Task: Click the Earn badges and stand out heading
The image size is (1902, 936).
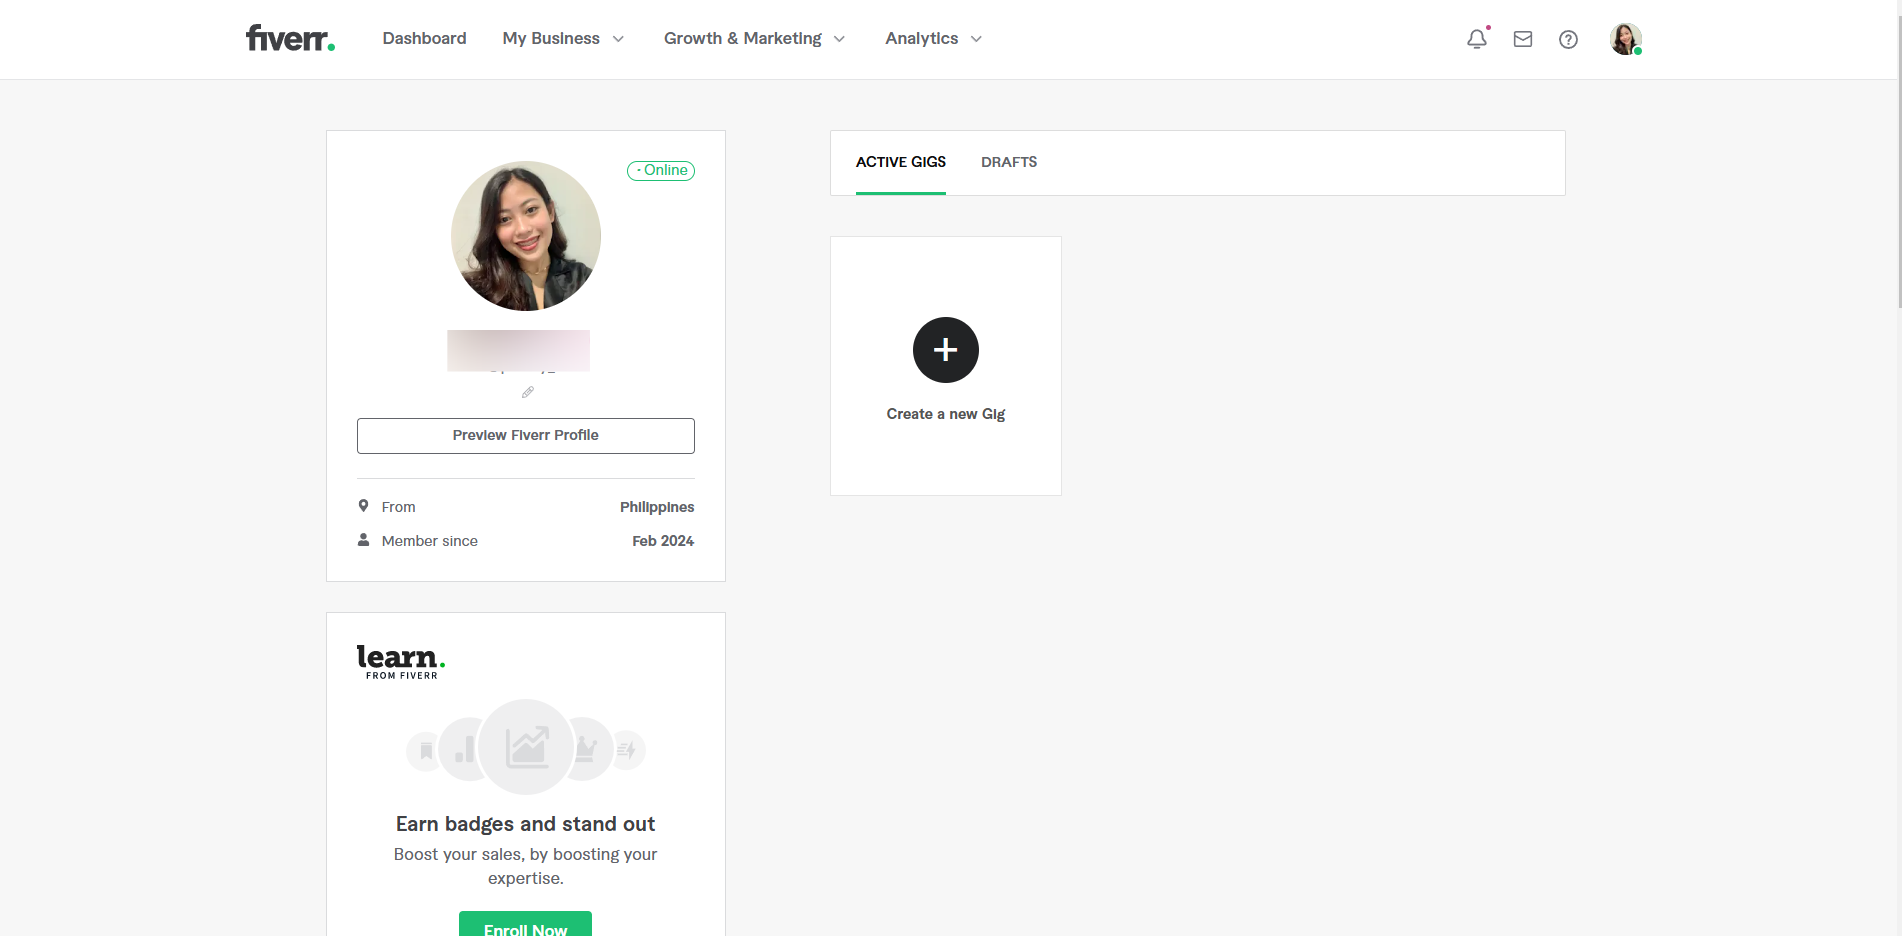Action: coord(526,824)
